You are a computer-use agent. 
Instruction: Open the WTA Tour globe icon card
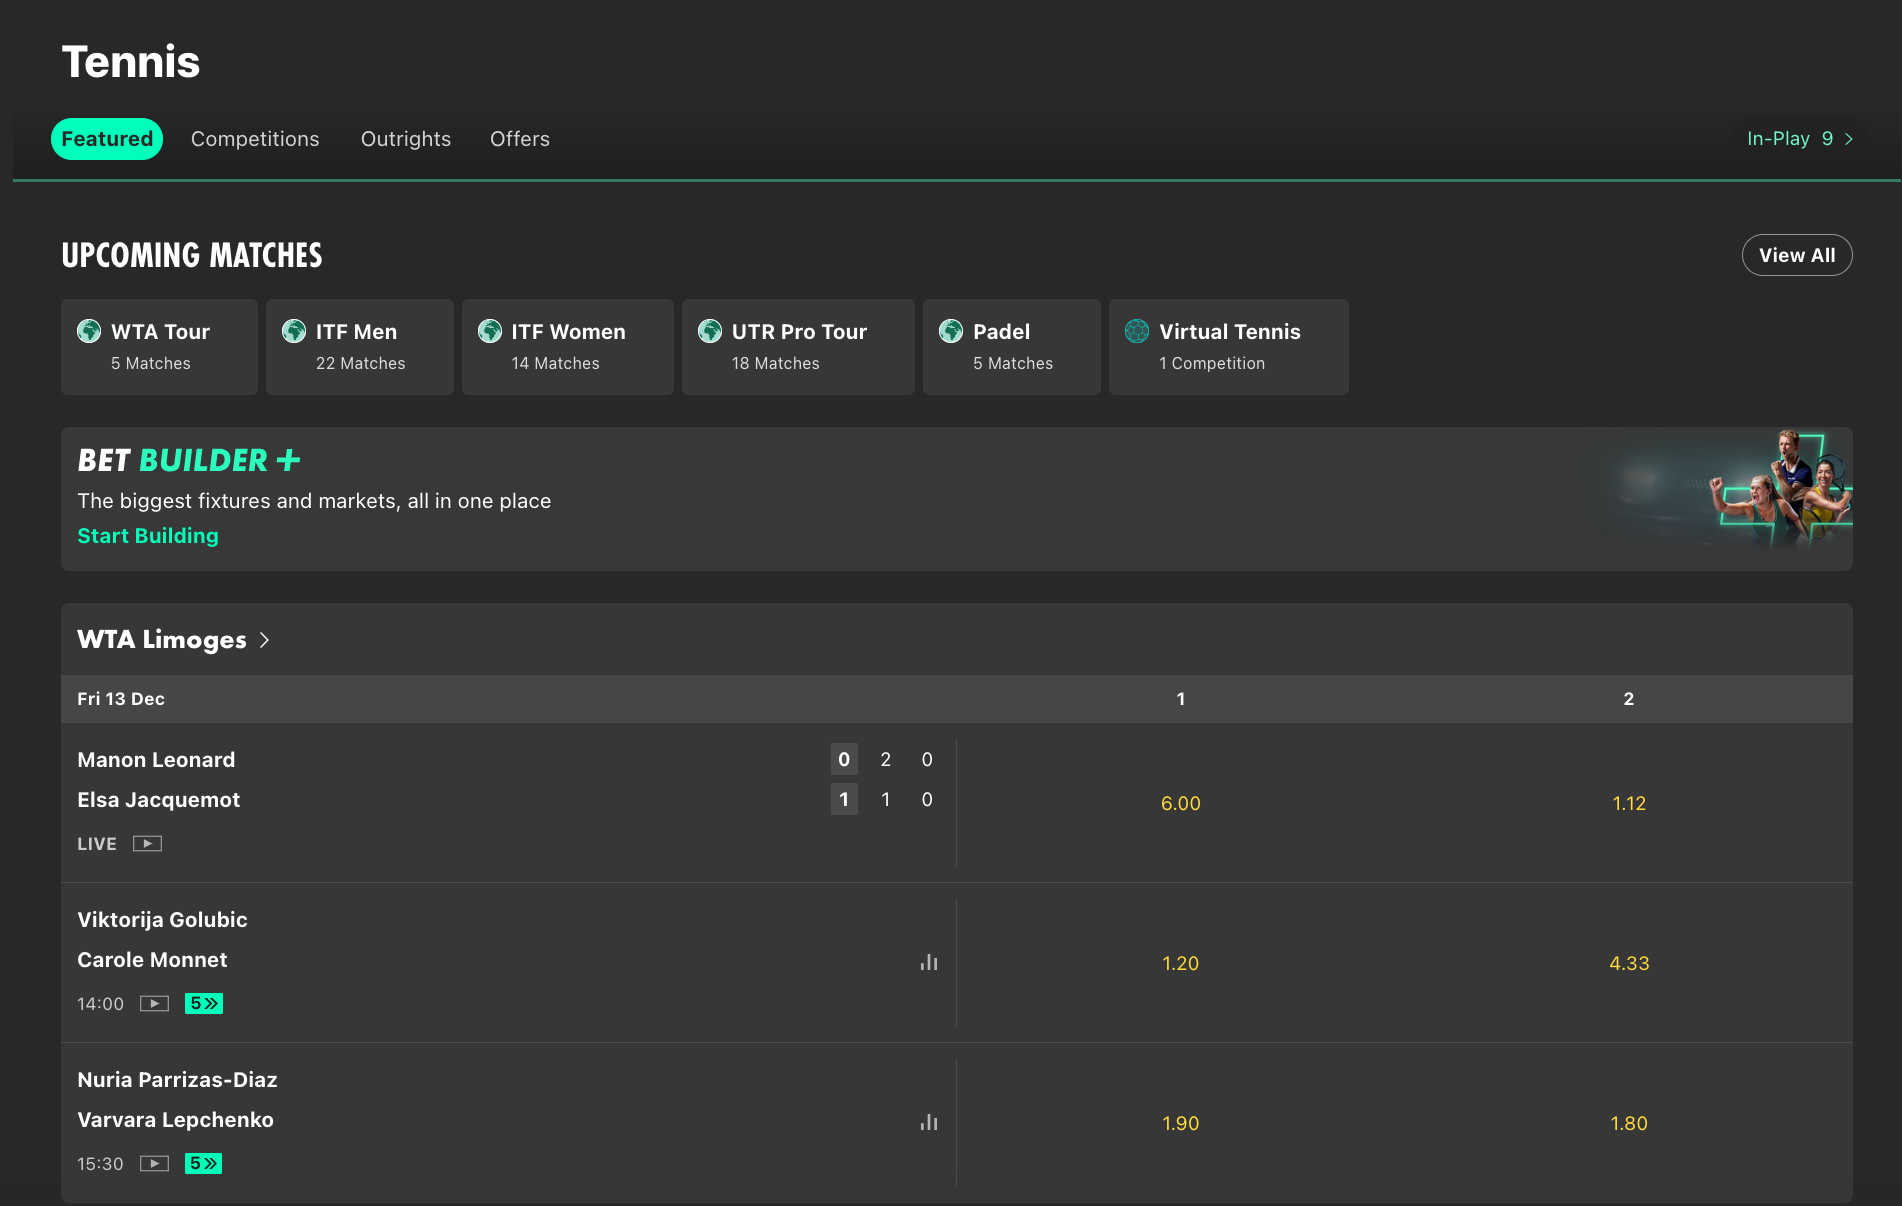(x=88, y=331)
